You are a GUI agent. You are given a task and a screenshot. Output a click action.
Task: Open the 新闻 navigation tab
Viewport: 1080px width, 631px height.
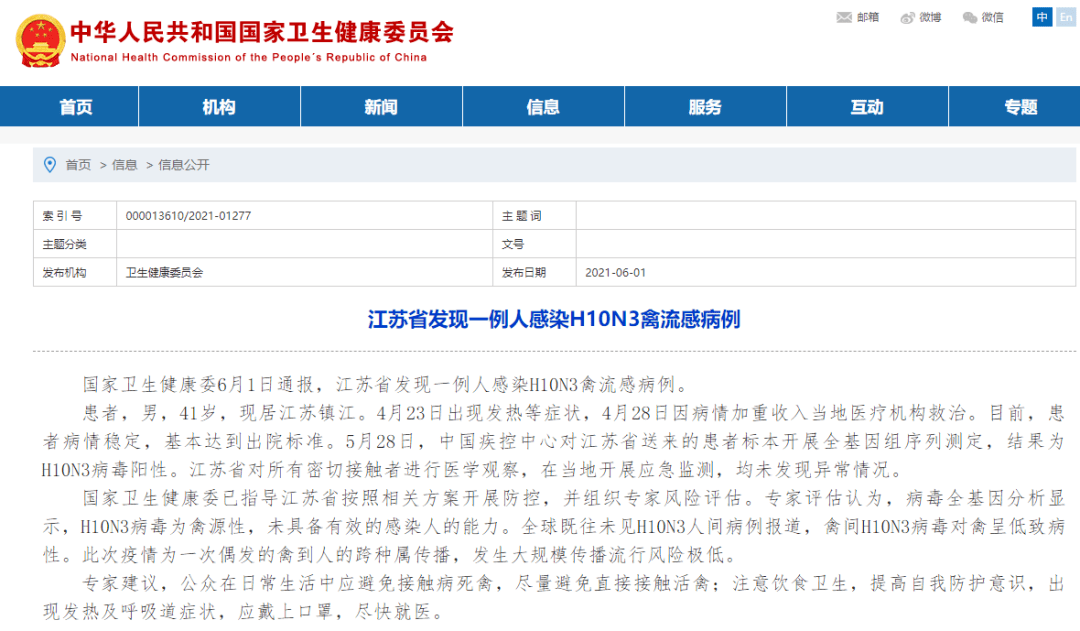coord(381,106)
